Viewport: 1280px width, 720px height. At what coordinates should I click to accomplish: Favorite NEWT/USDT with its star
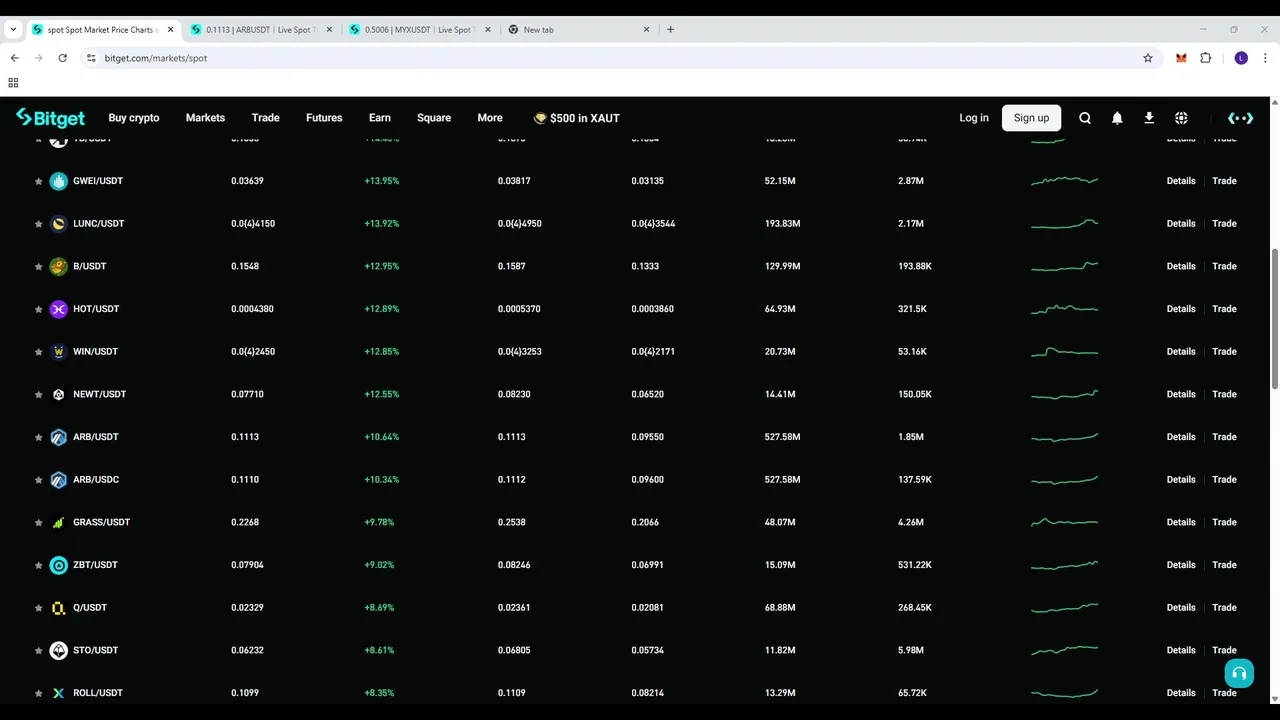click(38, 394)
